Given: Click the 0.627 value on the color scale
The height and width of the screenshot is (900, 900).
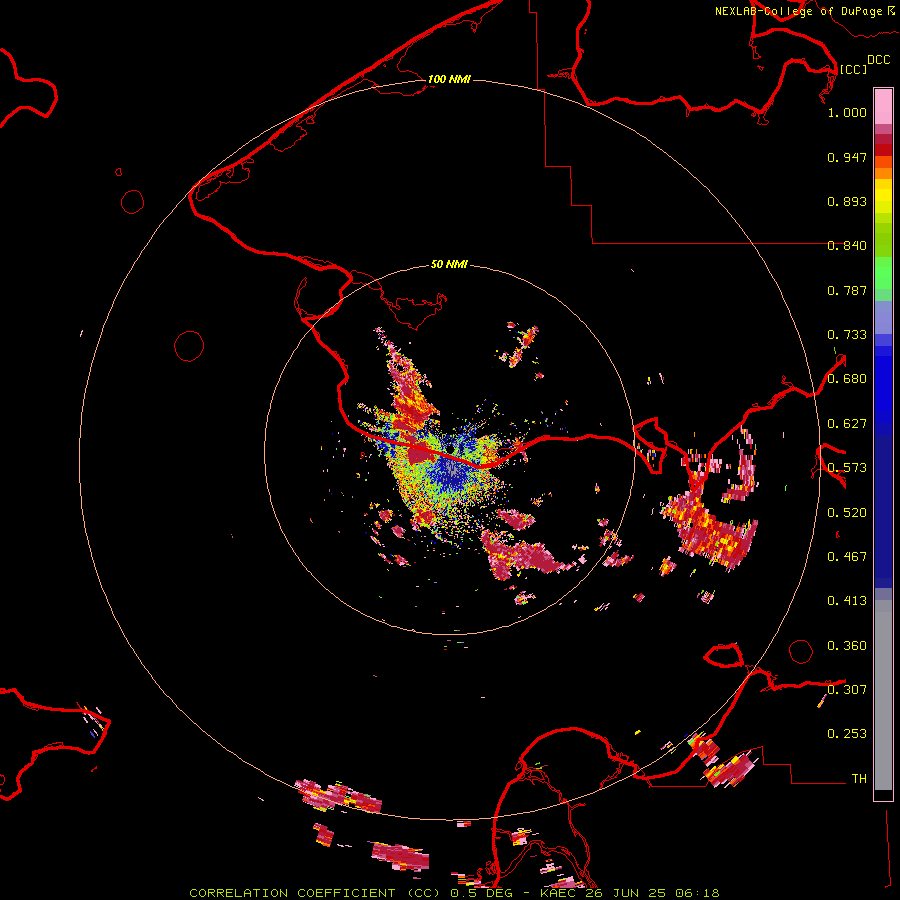Looking at the screenshot, I should (x=847, y=424).
